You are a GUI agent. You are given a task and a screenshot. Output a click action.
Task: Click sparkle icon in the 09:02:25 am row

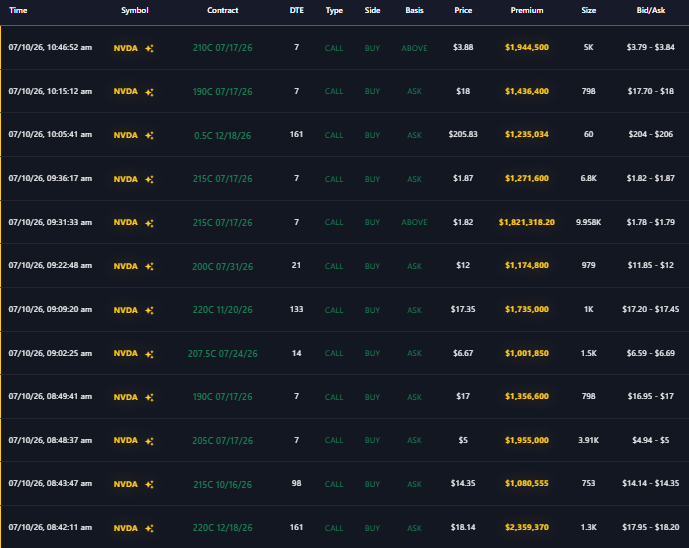pos(149,354)
